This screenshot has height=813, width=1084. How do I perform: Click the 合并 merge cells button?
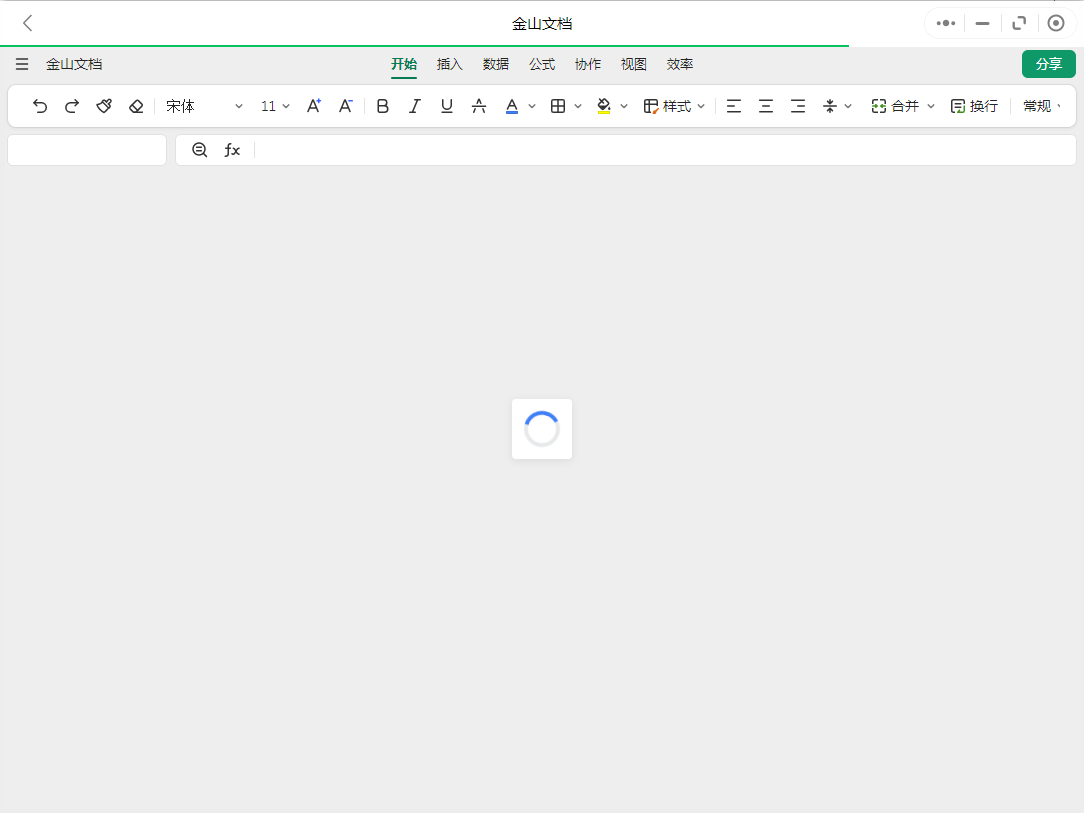(895, 106)
